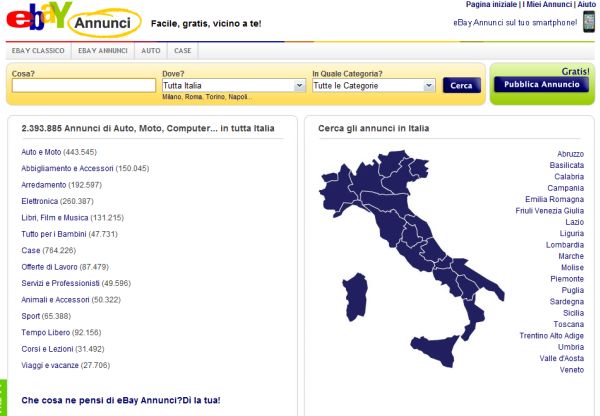The image size is (600, 416).
Task: Open the Case category link in list
Action: (31, 250)
